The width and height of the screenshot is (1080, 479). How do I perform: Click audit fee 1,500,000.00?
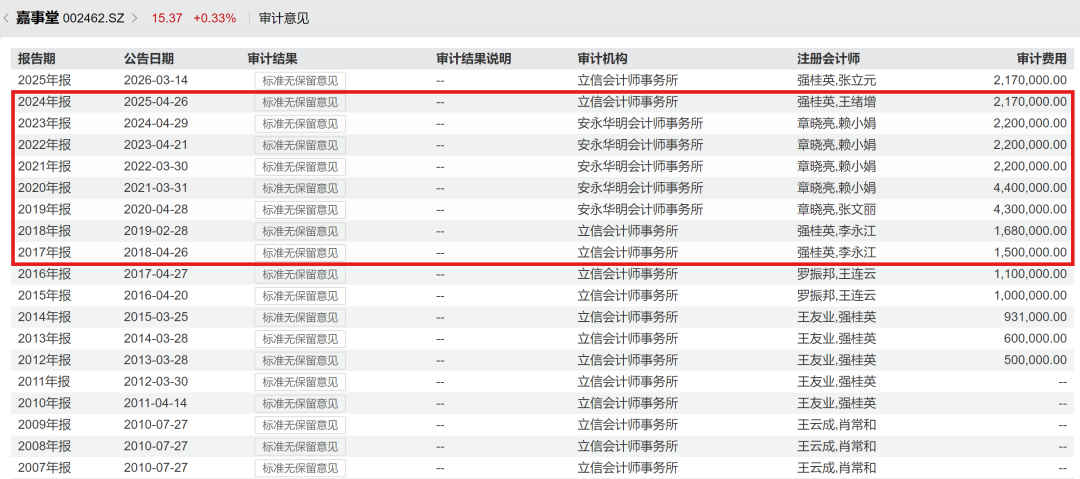(1030, 252)
